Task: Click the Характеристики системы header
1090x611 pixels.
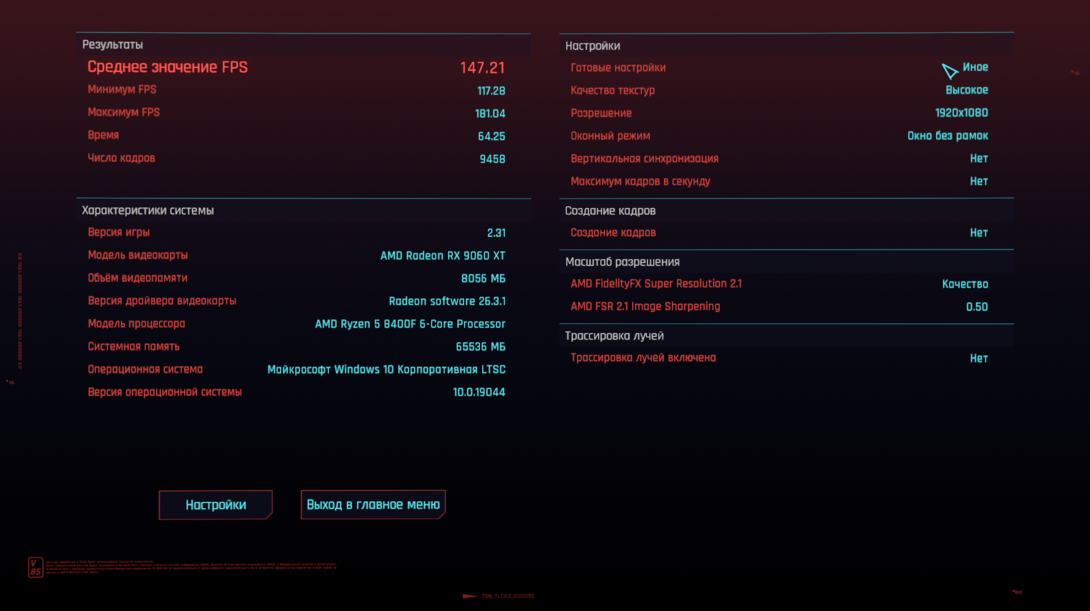Action: 148,211
